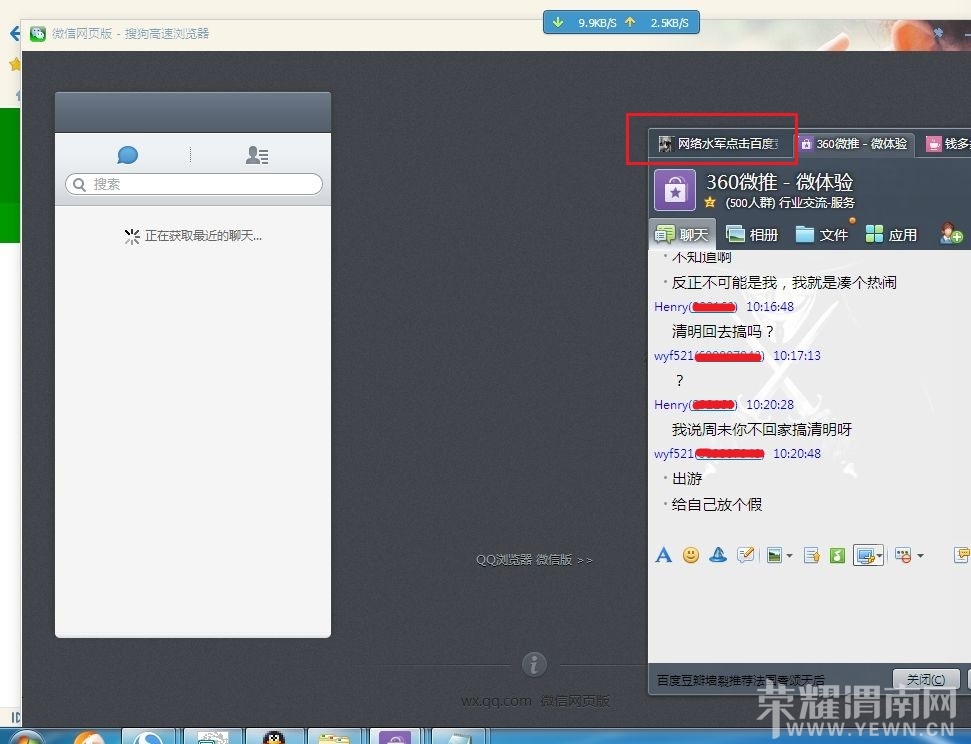Click wyf521's name at 10:20:48
The image size is (971, 744).
tap(674, 453)
